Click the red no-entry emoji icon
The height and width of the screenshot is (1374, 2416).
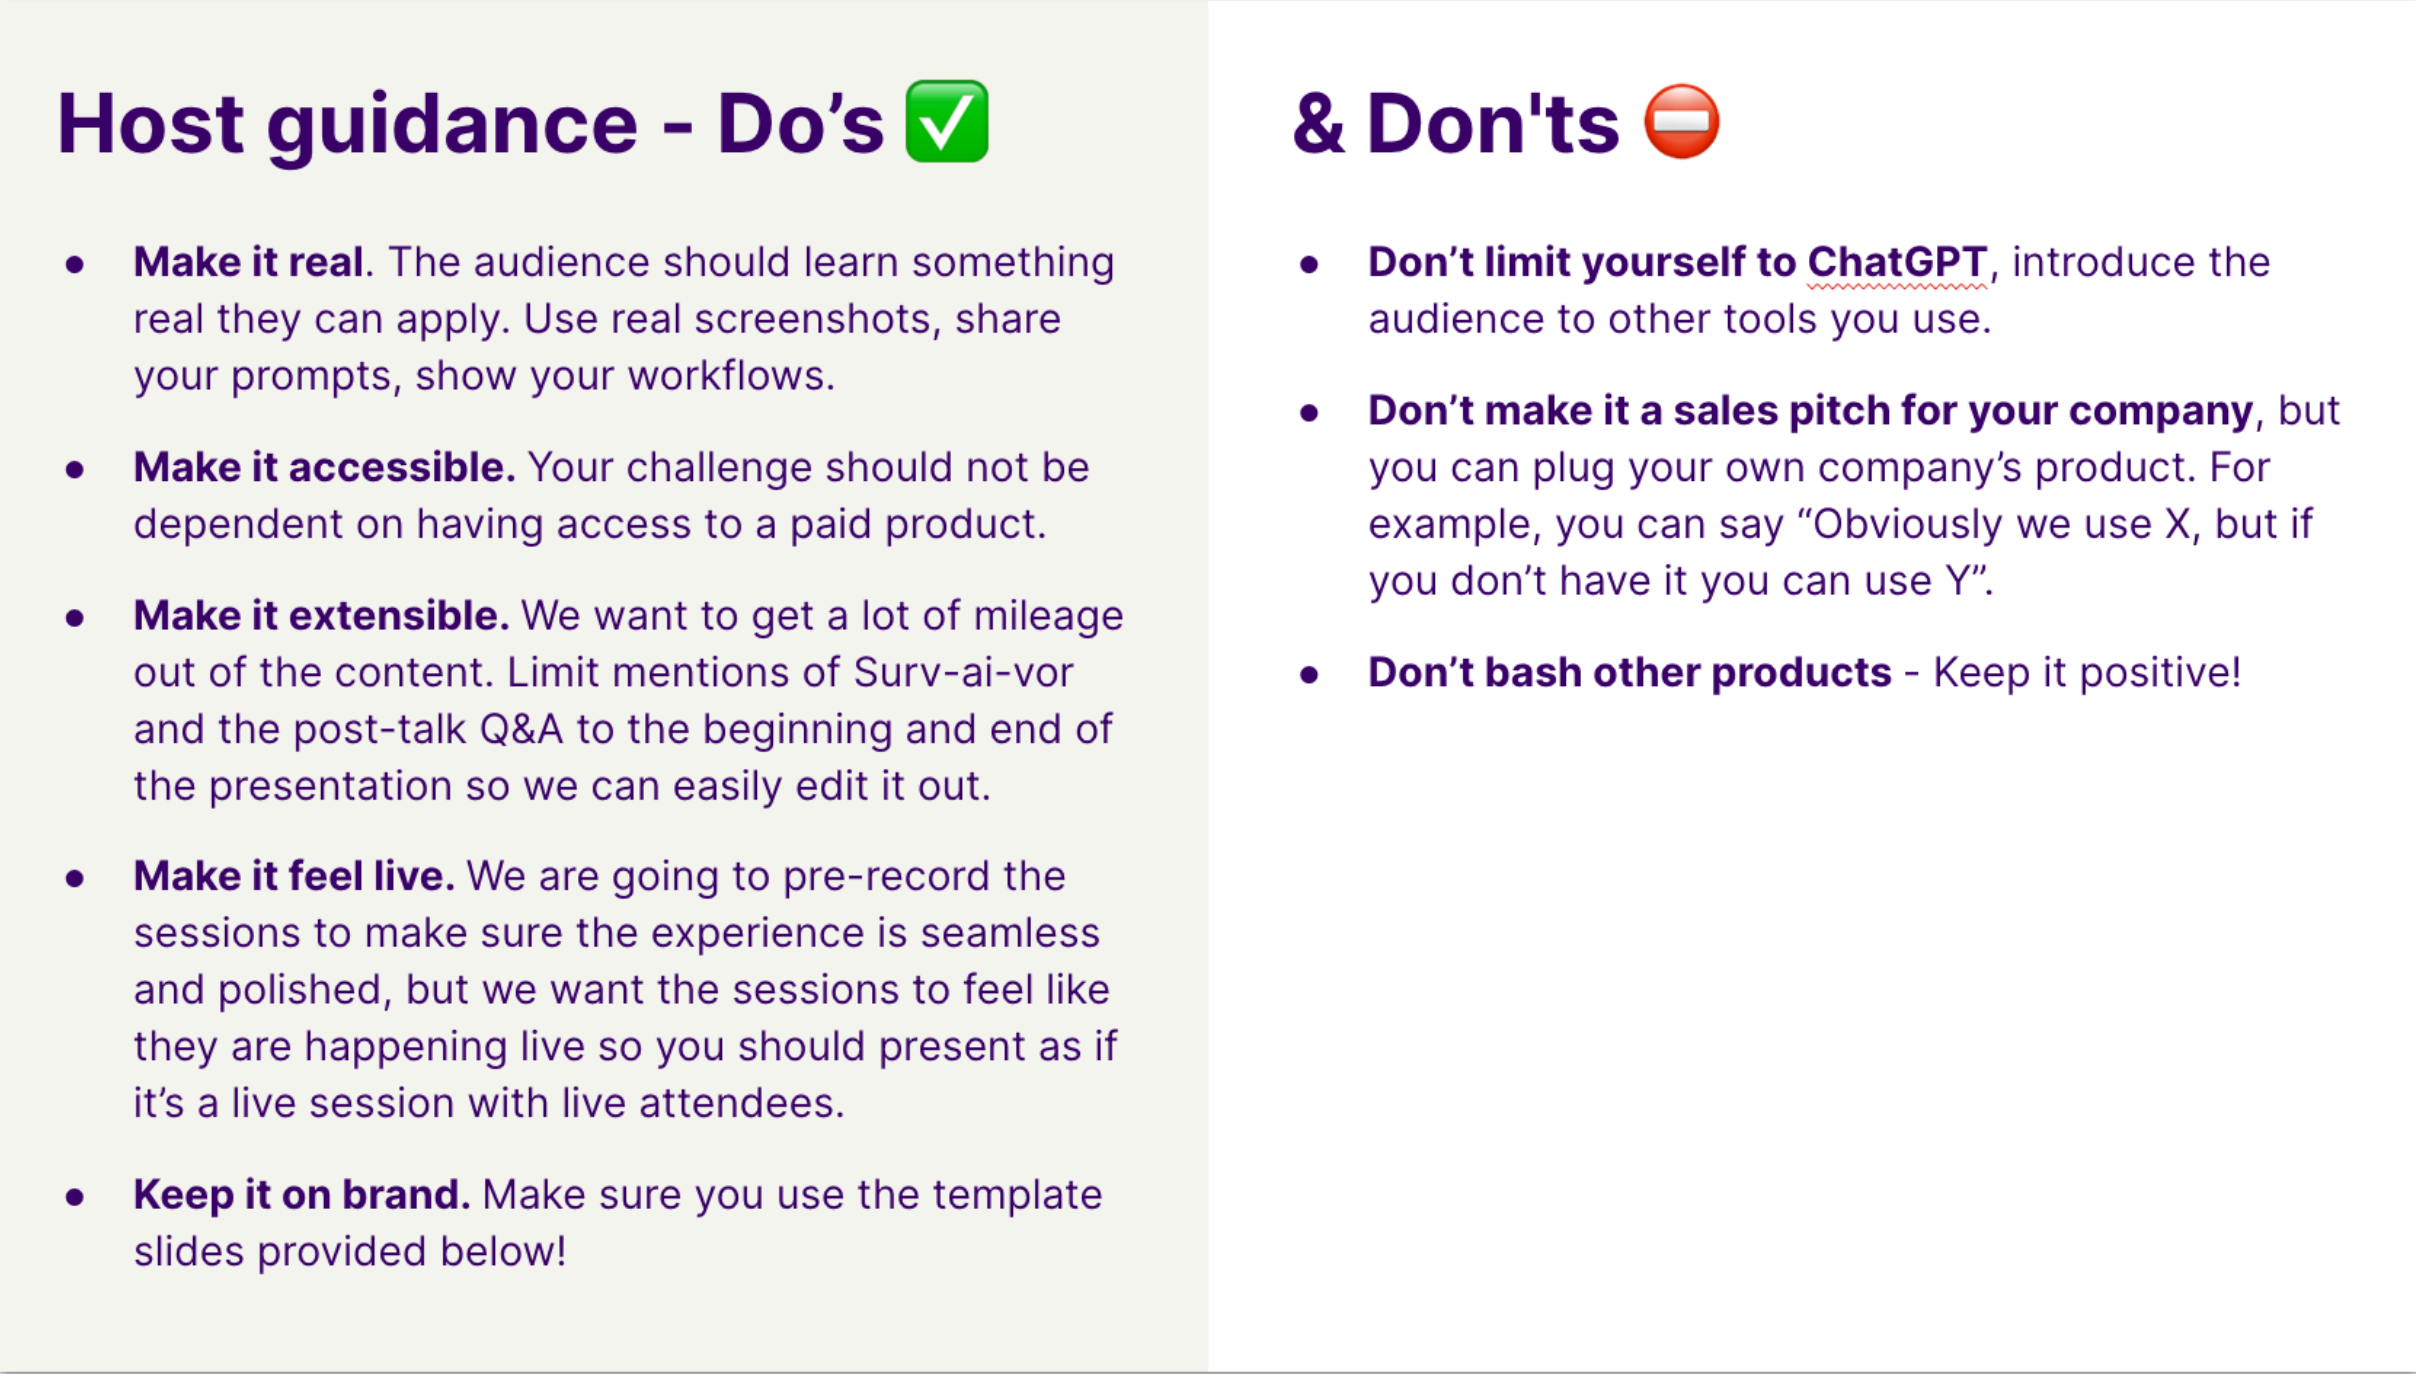point(1682,121)
